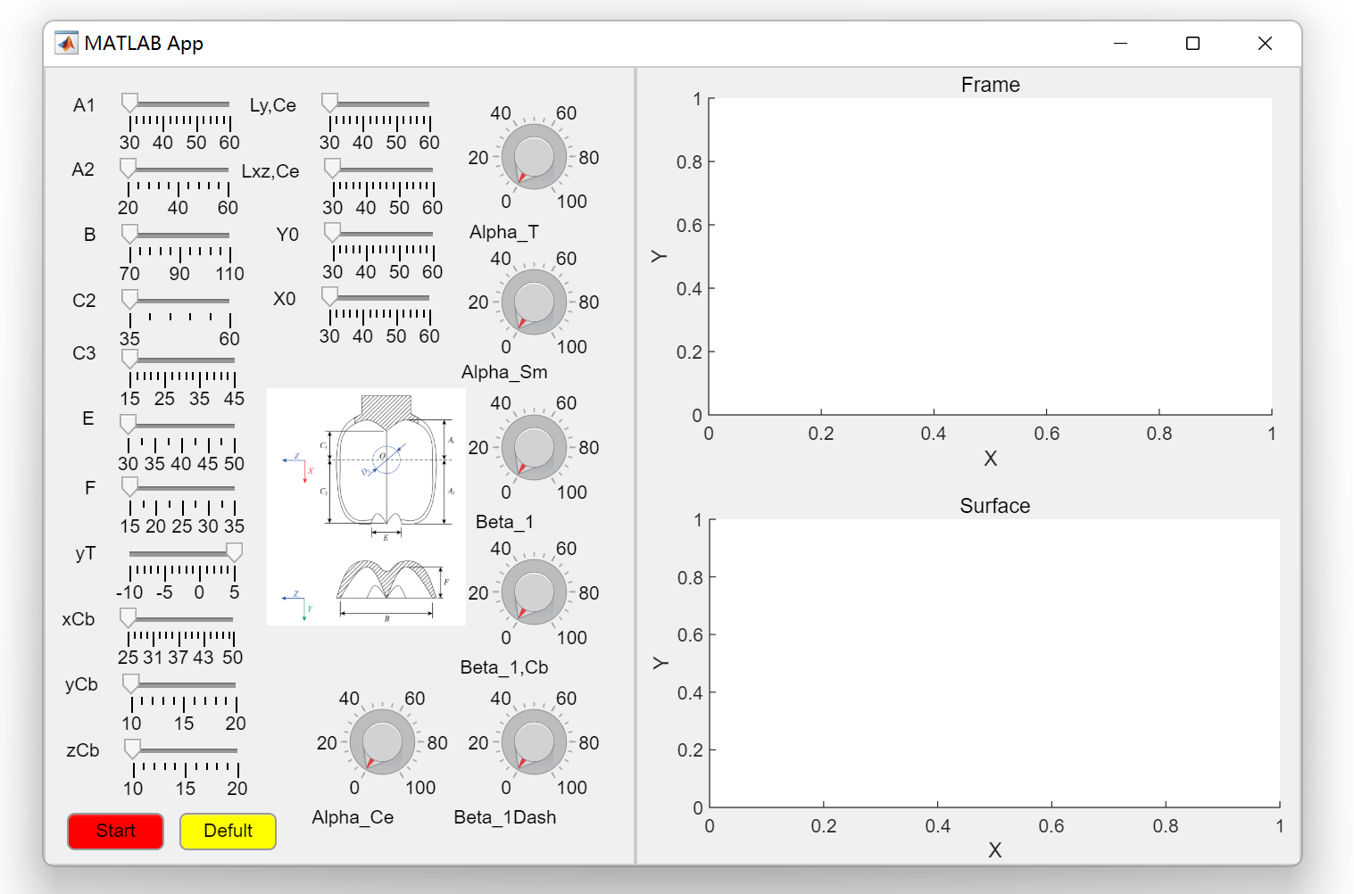
Task: Click the A2 slider handle
Action: pos(128,167)
